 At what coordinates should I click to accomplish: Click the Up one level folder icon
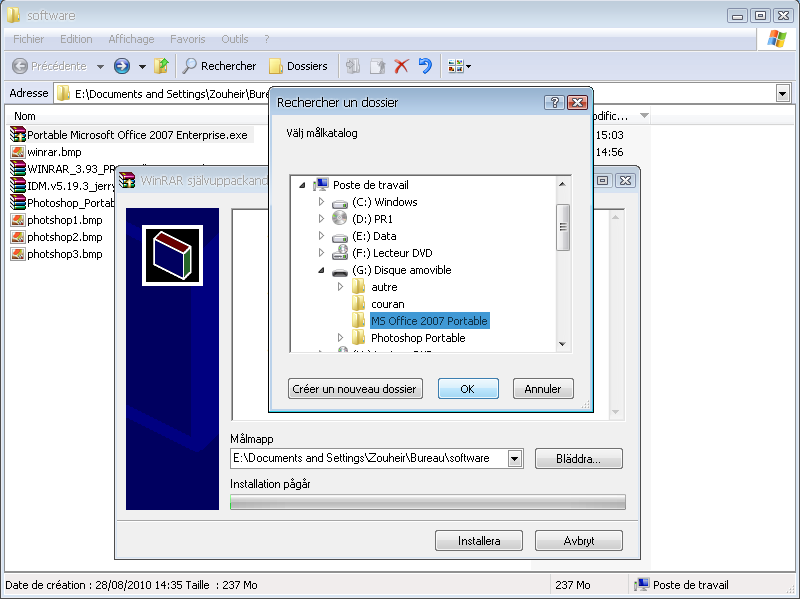[x=161, y=66]
